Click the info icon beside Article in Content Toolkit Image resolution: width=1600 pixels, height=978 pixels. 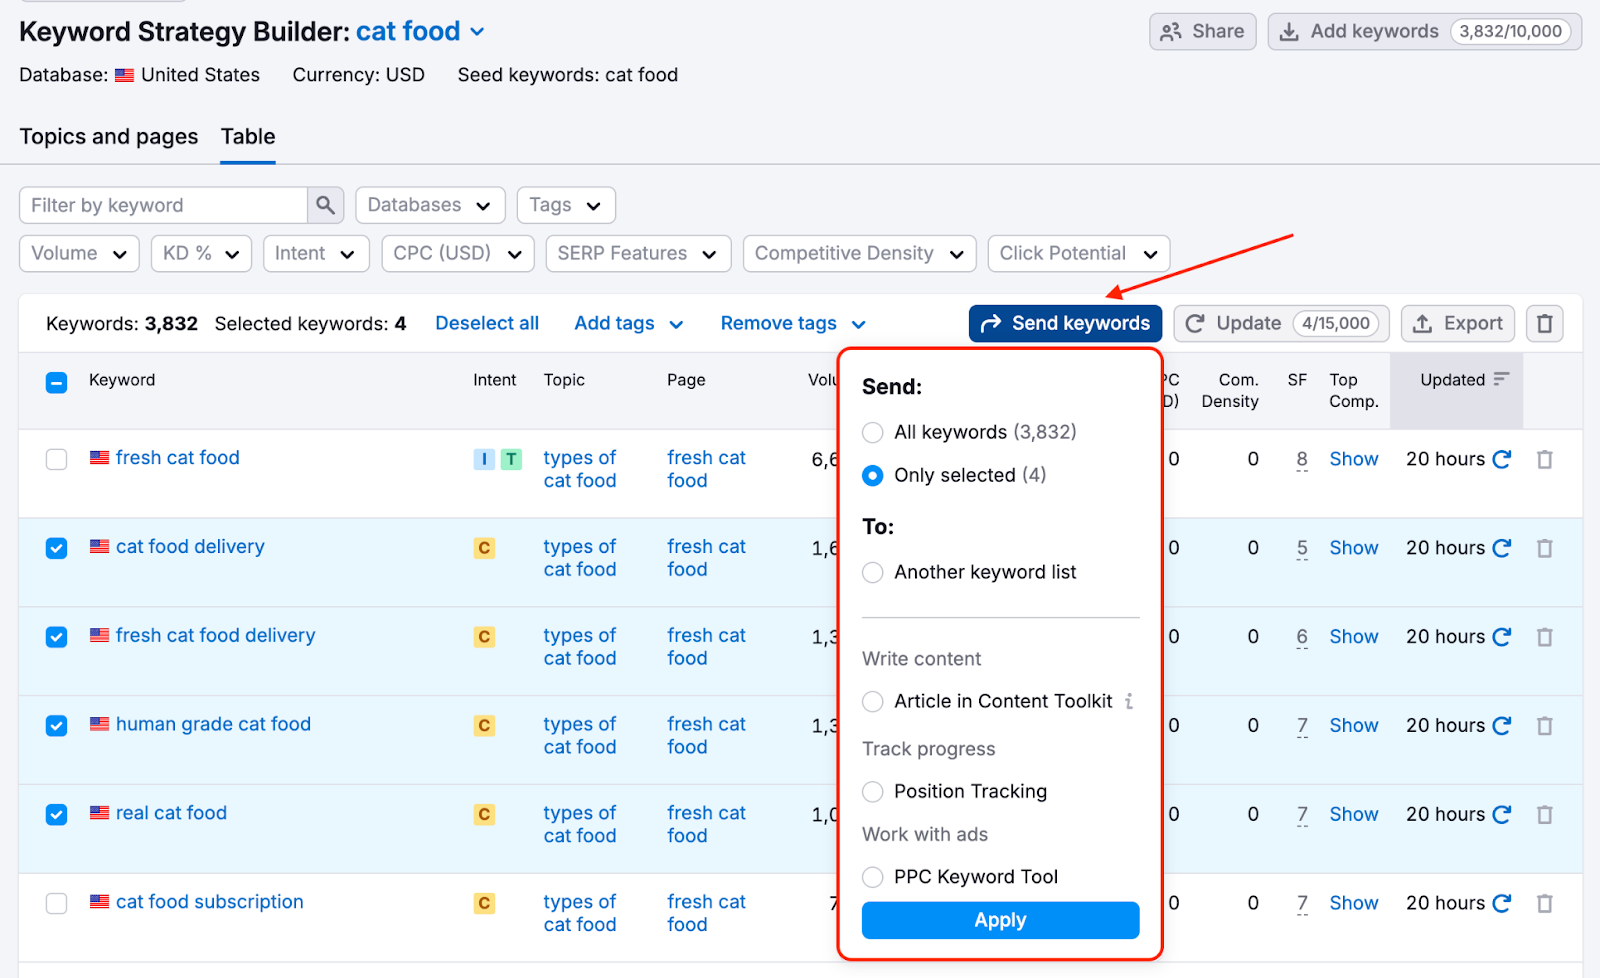point(1130,701)
